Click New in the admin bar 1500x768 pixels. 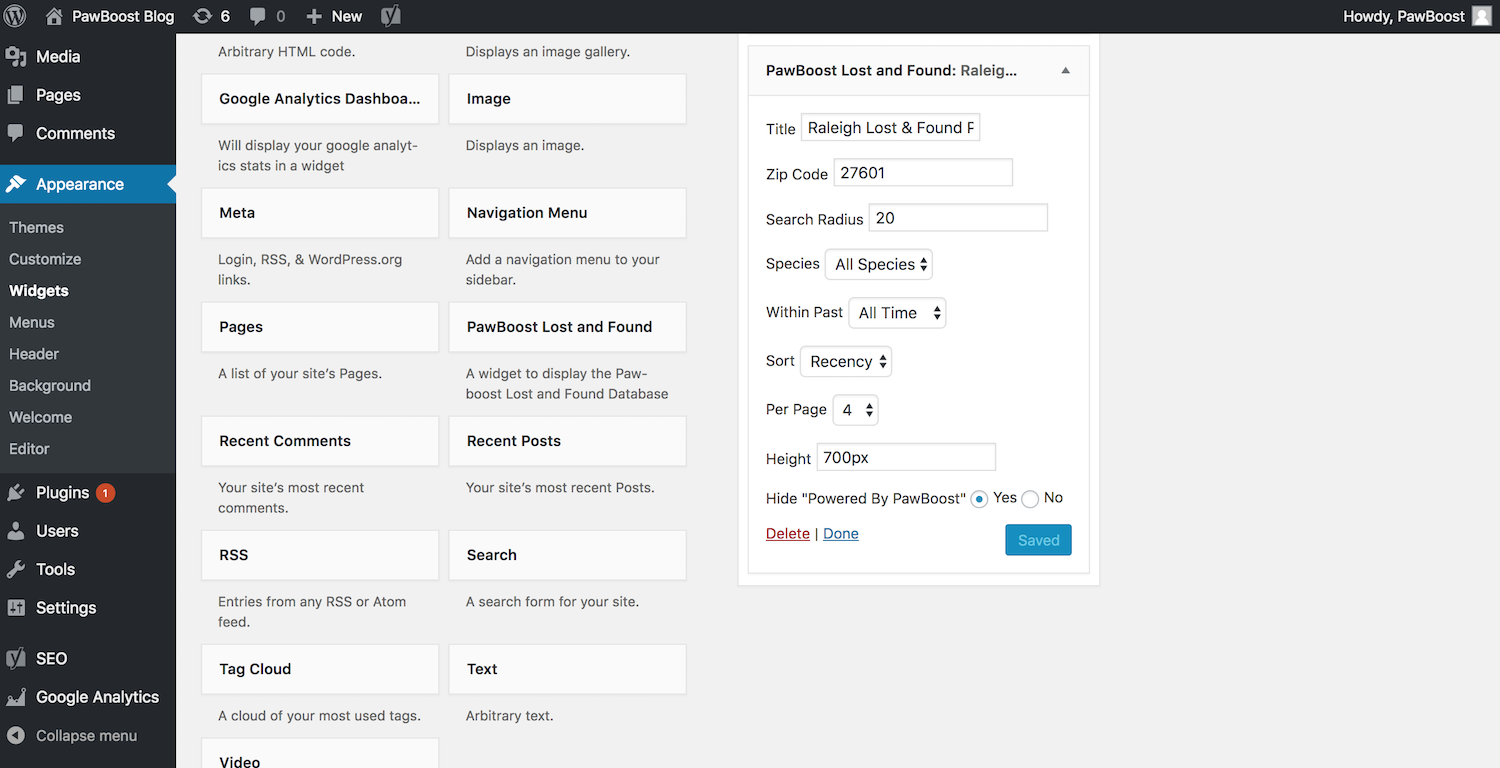point(347,16)
